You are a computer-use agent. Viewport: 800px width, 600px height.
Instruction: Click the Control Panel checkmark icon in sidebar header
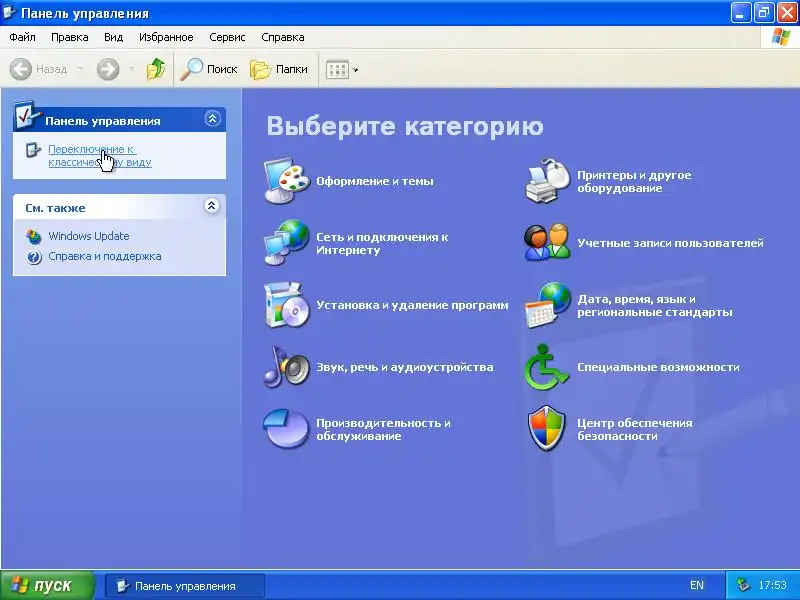pyautogui.click(x=27, y=115)
